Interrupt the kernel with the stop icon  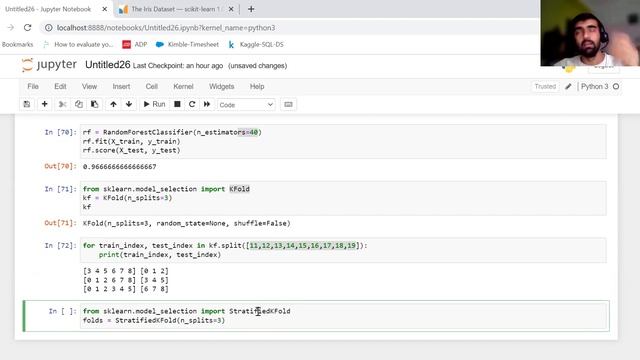(177, 104)
